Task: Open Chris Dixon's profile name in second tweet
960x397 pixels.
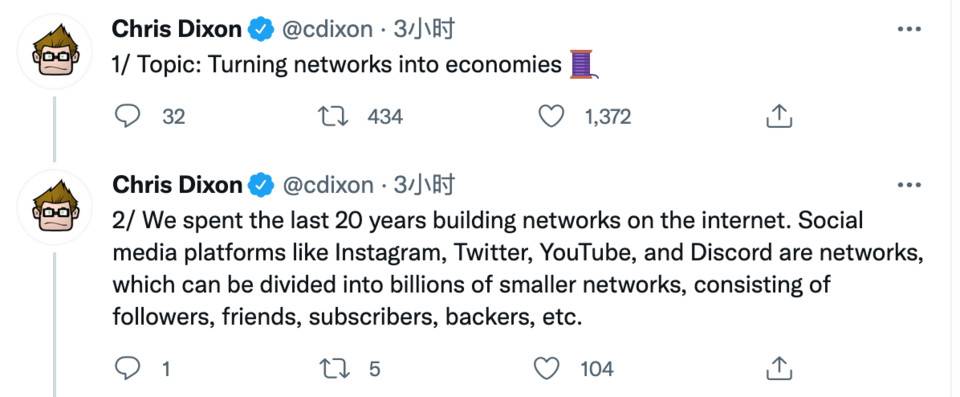Action: coord(178,185)
